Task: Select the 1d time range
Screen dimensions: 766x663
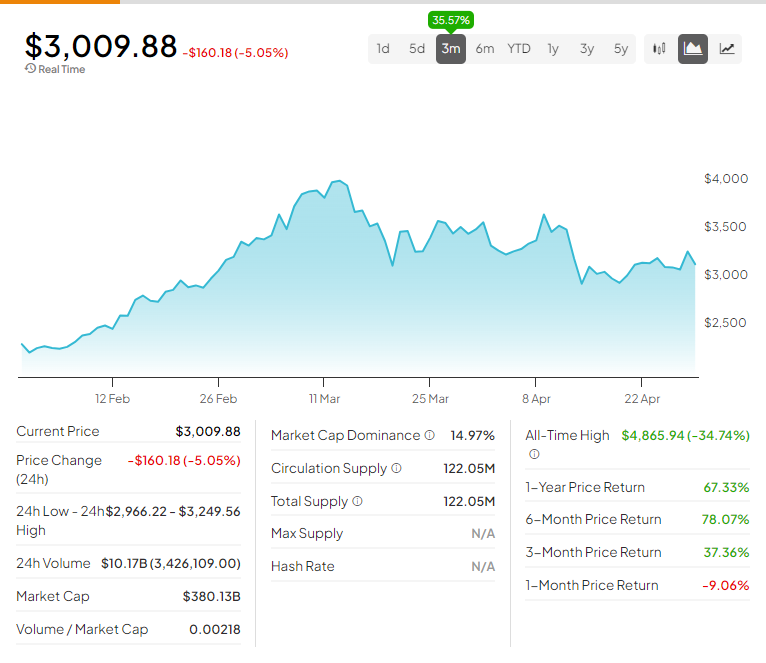Action: coord(383,49)
